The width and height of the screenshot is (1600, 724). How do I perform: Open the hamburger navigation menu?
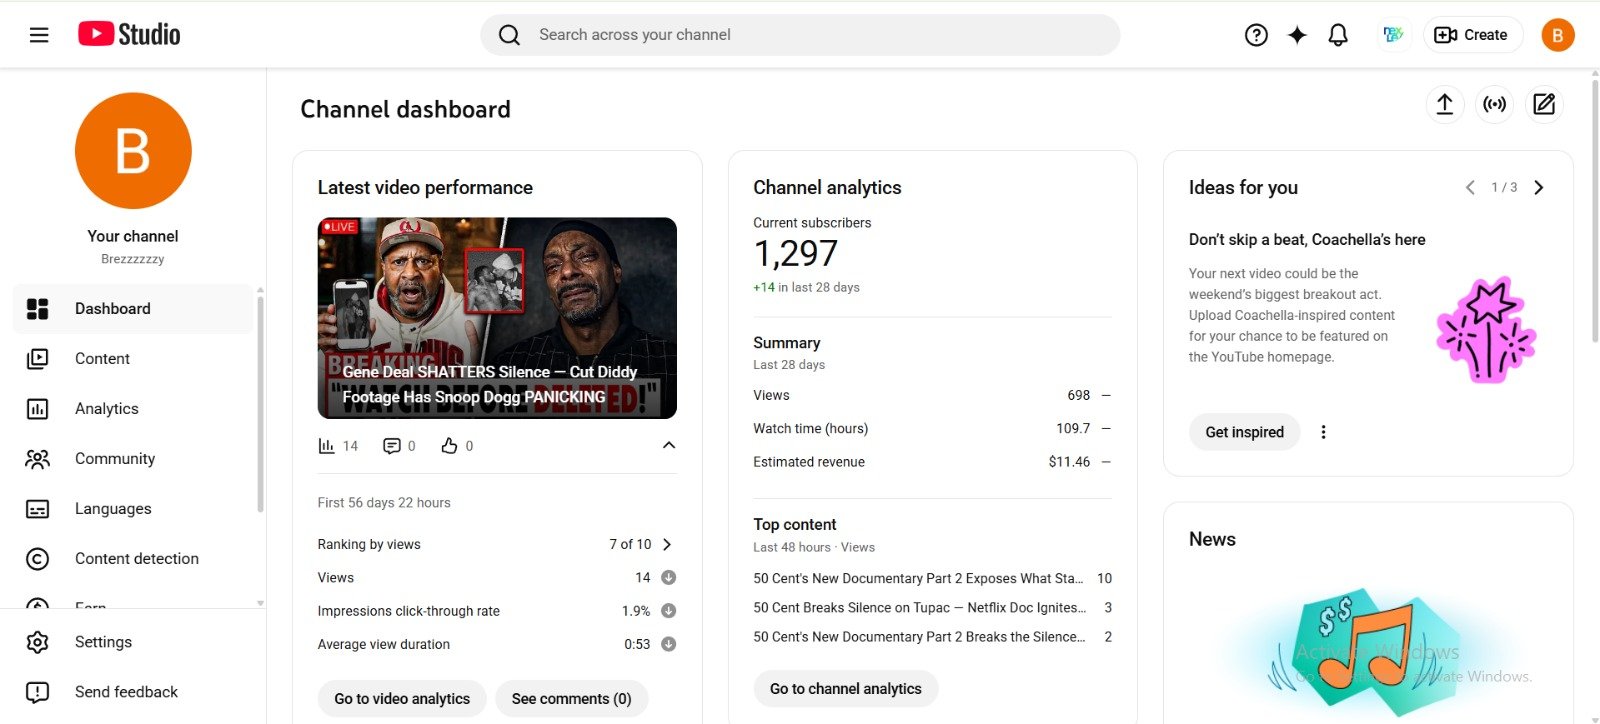[39, 35]
